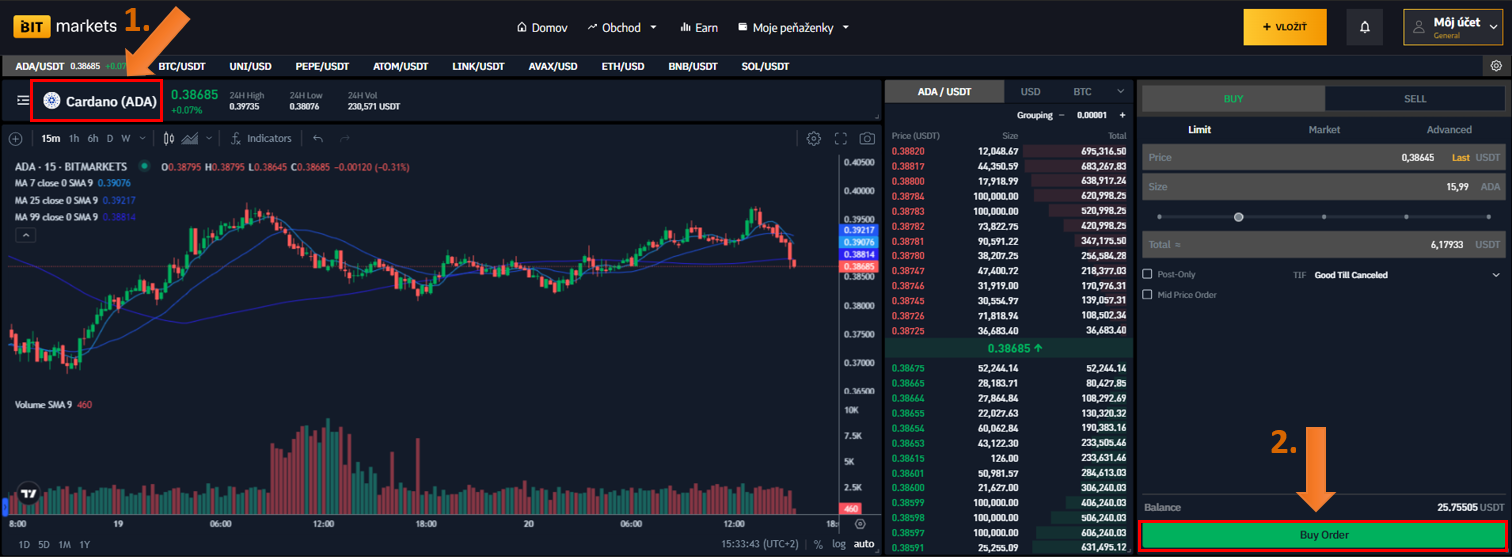Image resolution: width=1512 pixels, height=557 pixels.
Task: Open the Môj účet dropdown
Action: 1455,27
